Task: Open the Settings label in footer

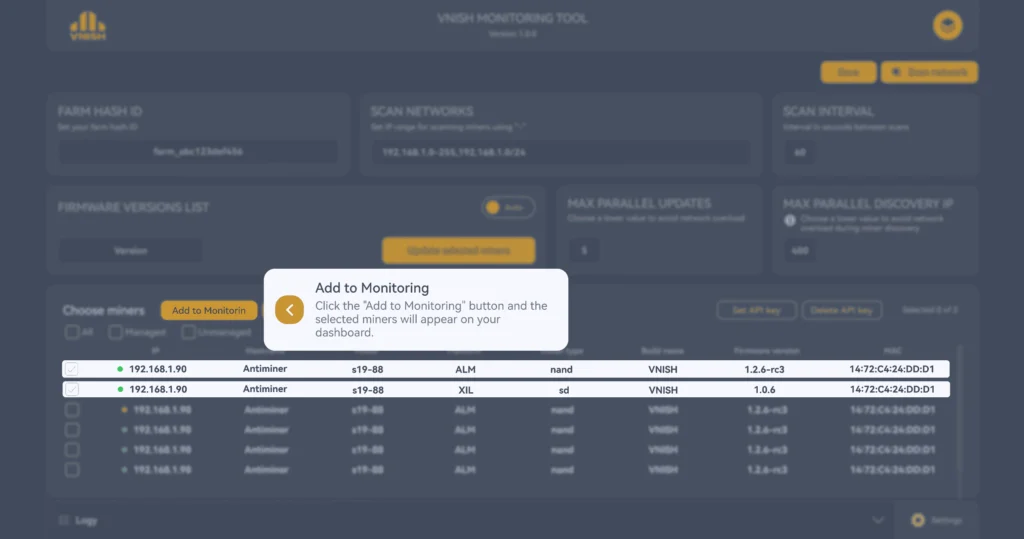Action: coord(946,520)
